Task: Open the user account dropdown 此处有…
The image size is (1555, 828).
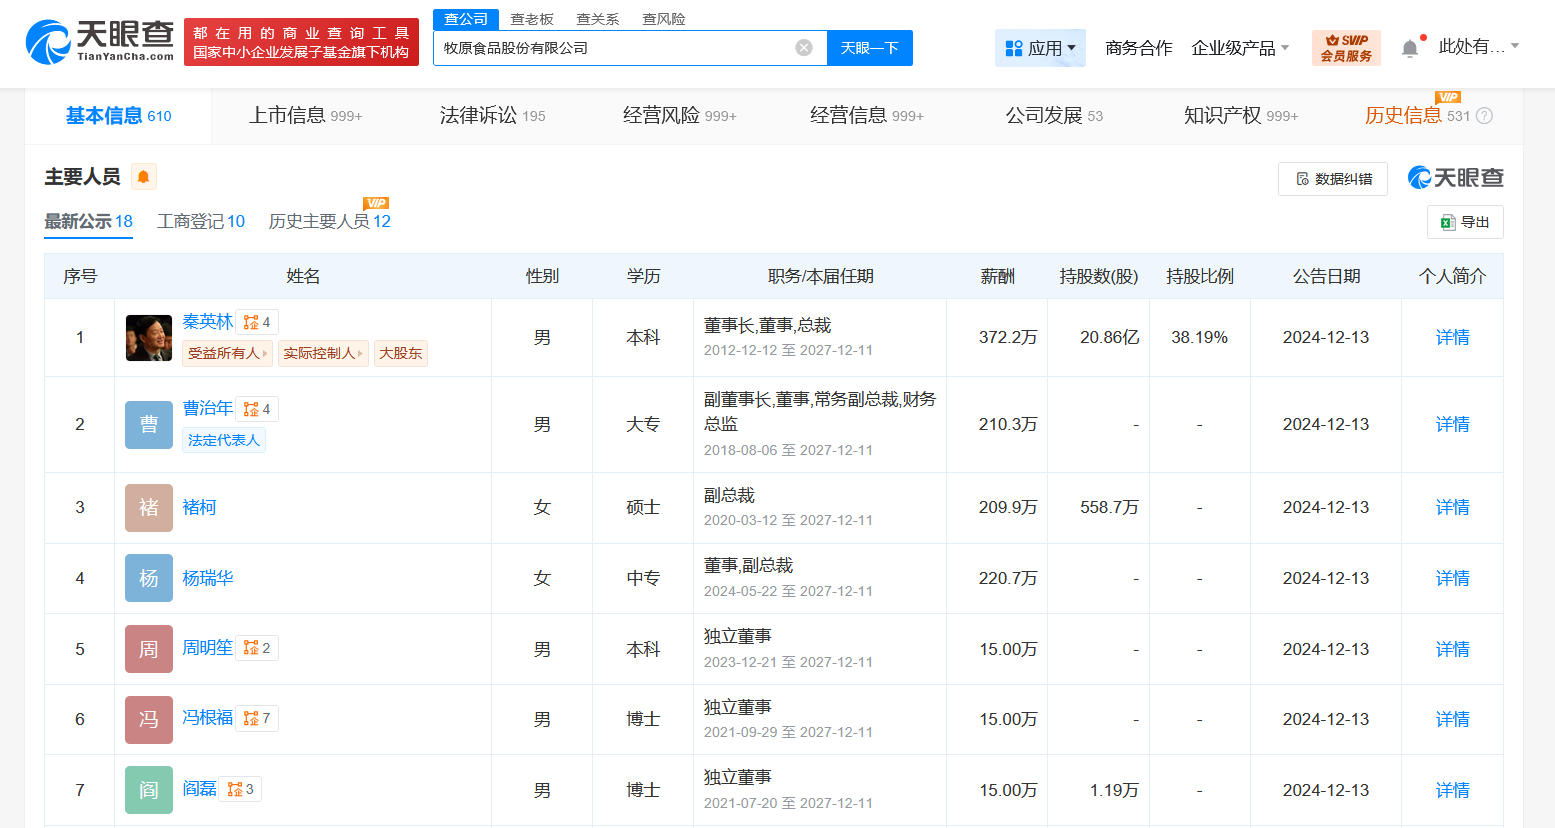Action: (1478, 47)
